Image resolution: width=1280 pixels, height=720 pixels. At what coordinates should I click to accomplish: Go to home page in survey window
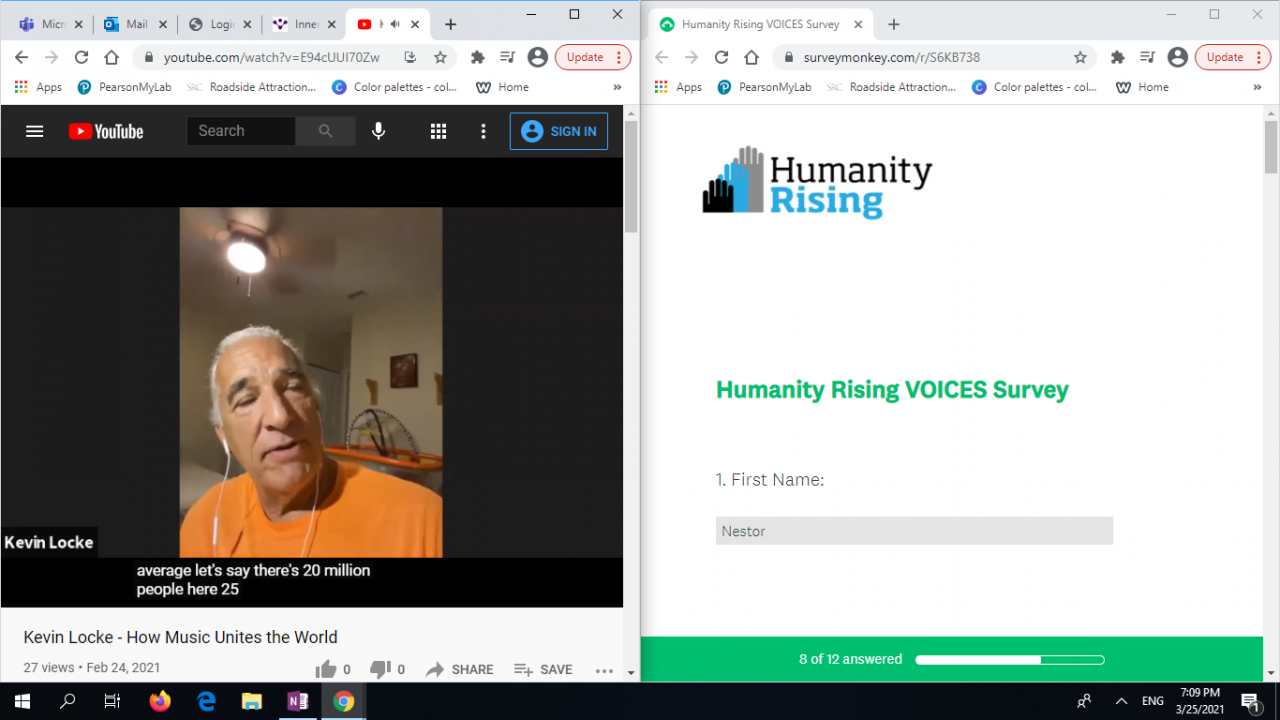752,57
